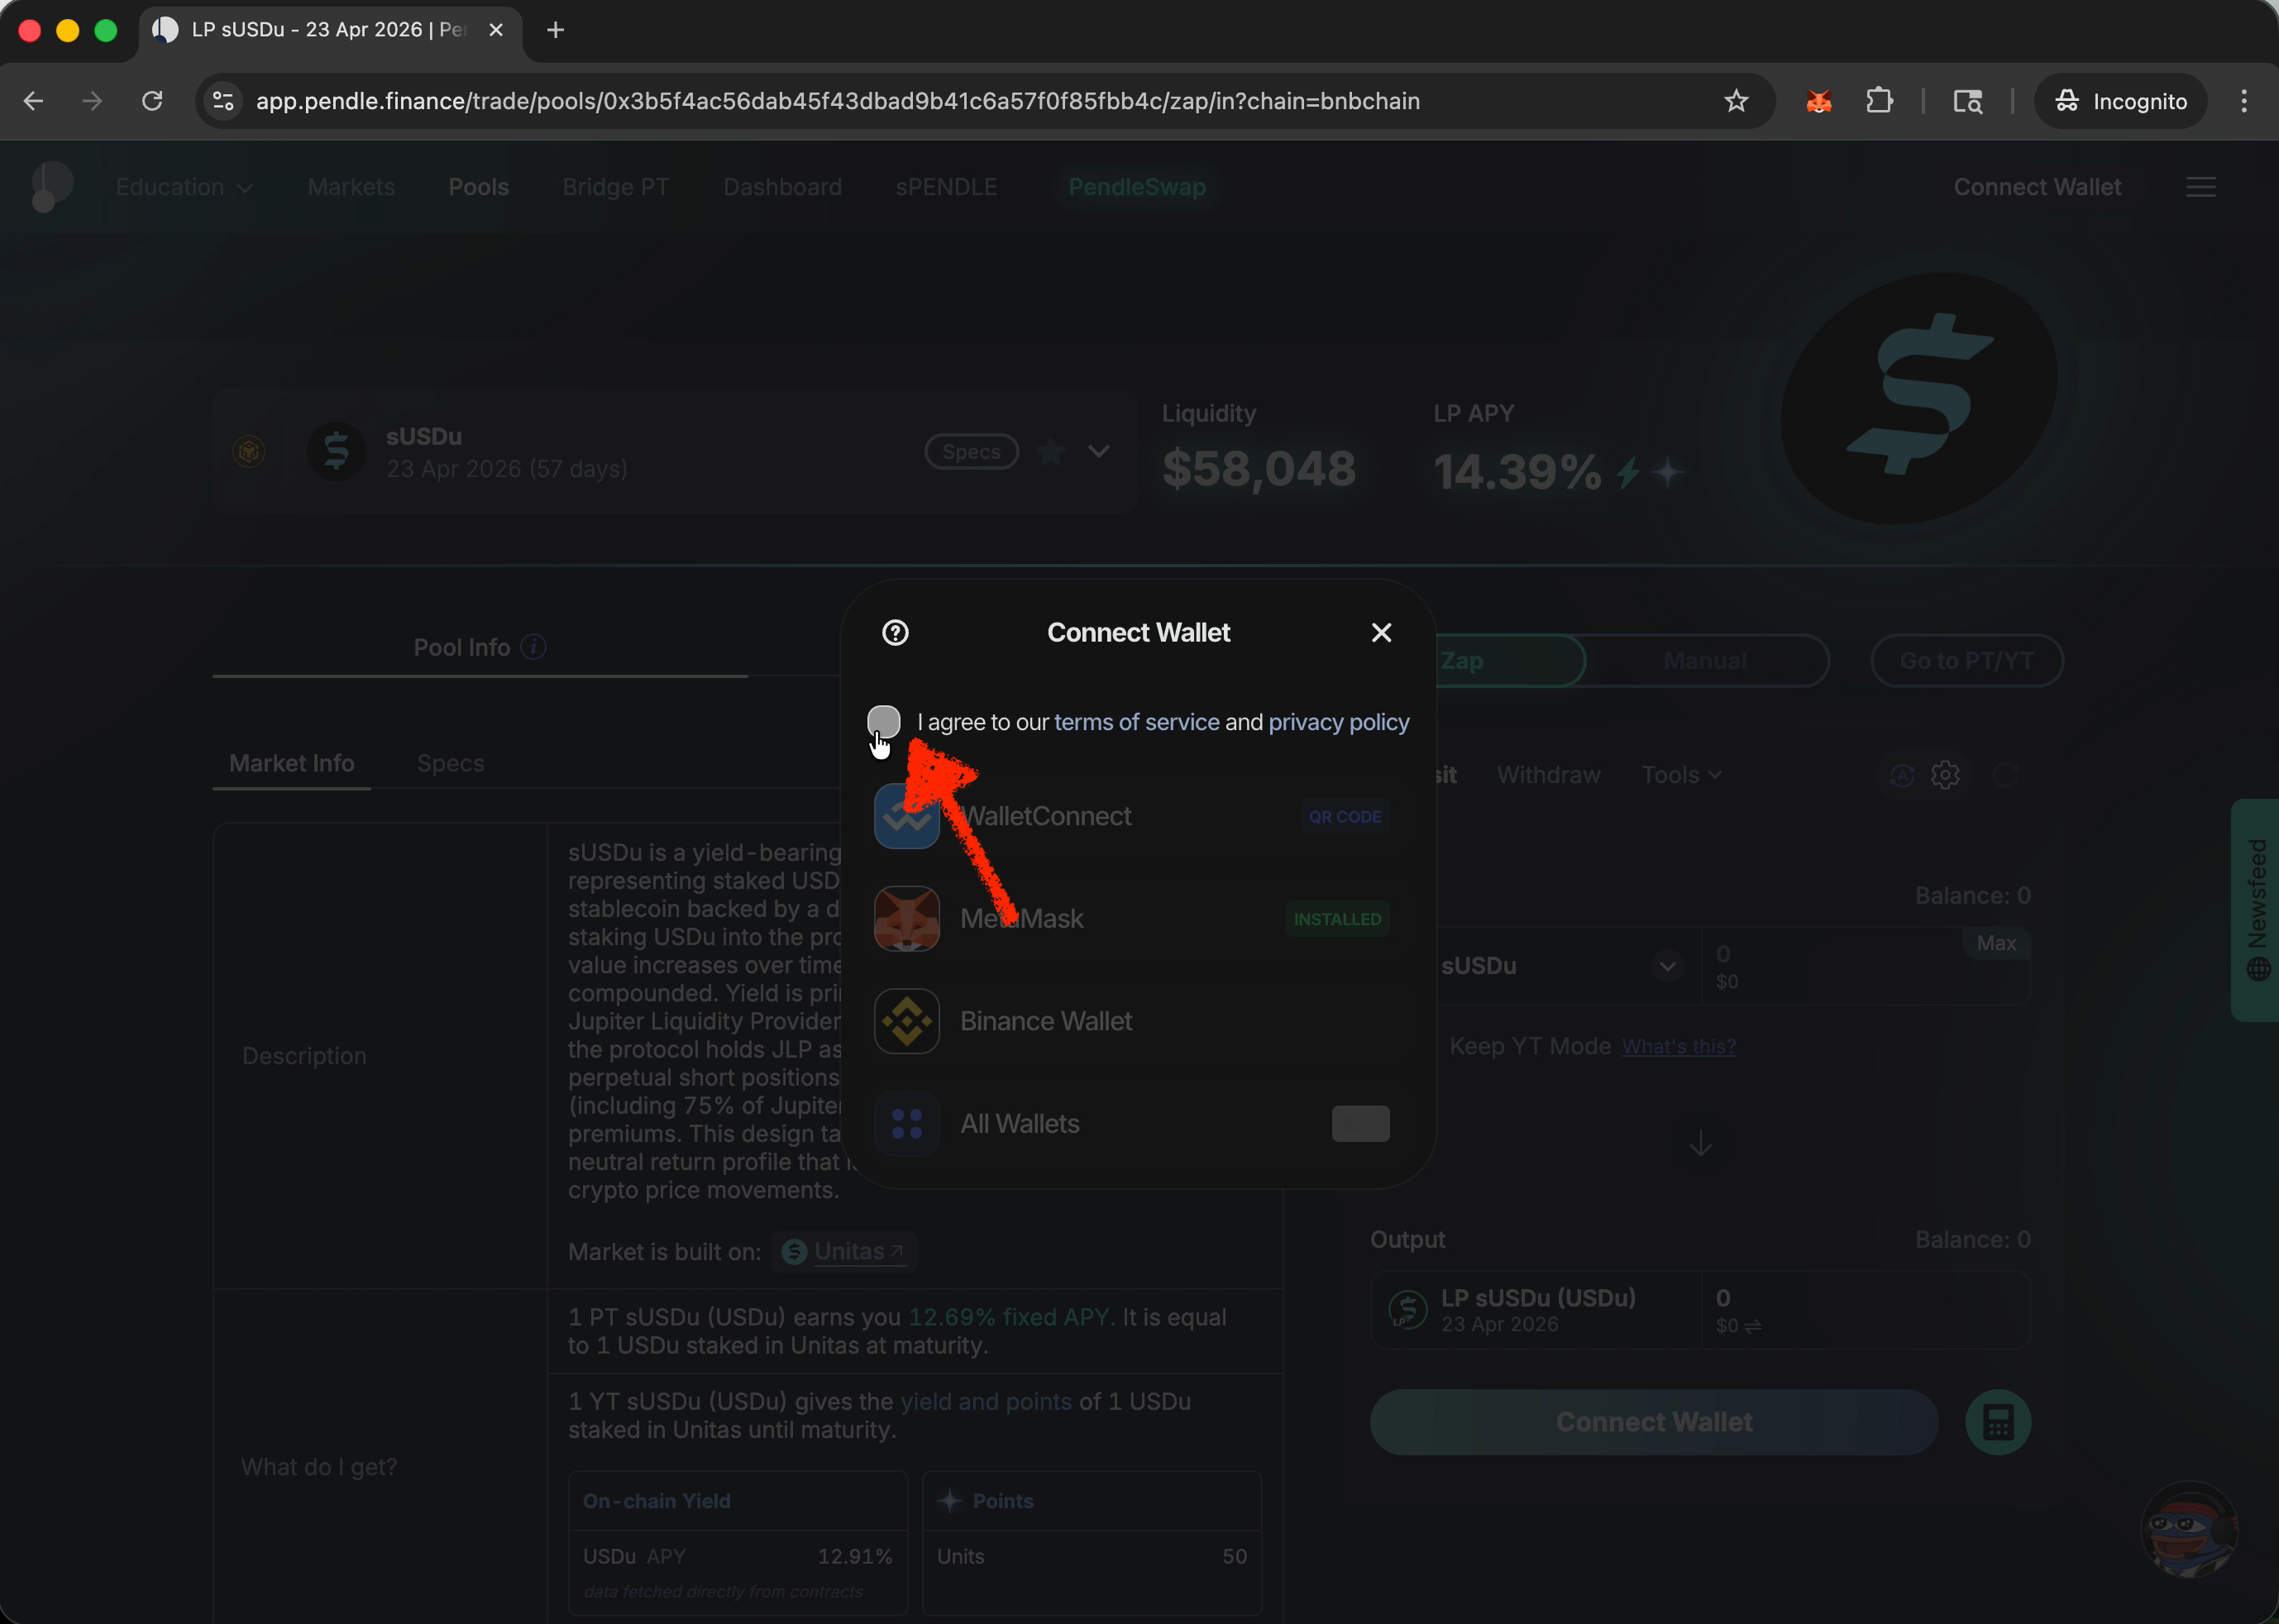Bookmark this page with star icon
This screenshot has height=1624, width=2279.
pos(1736,101)
